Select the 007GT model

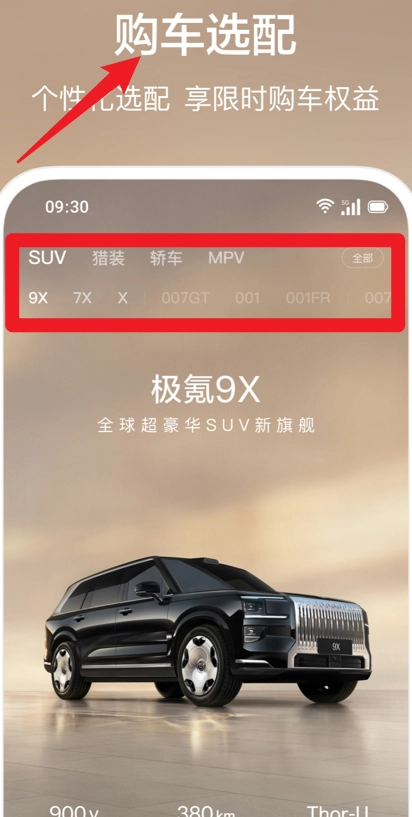(x=185, y=298)
